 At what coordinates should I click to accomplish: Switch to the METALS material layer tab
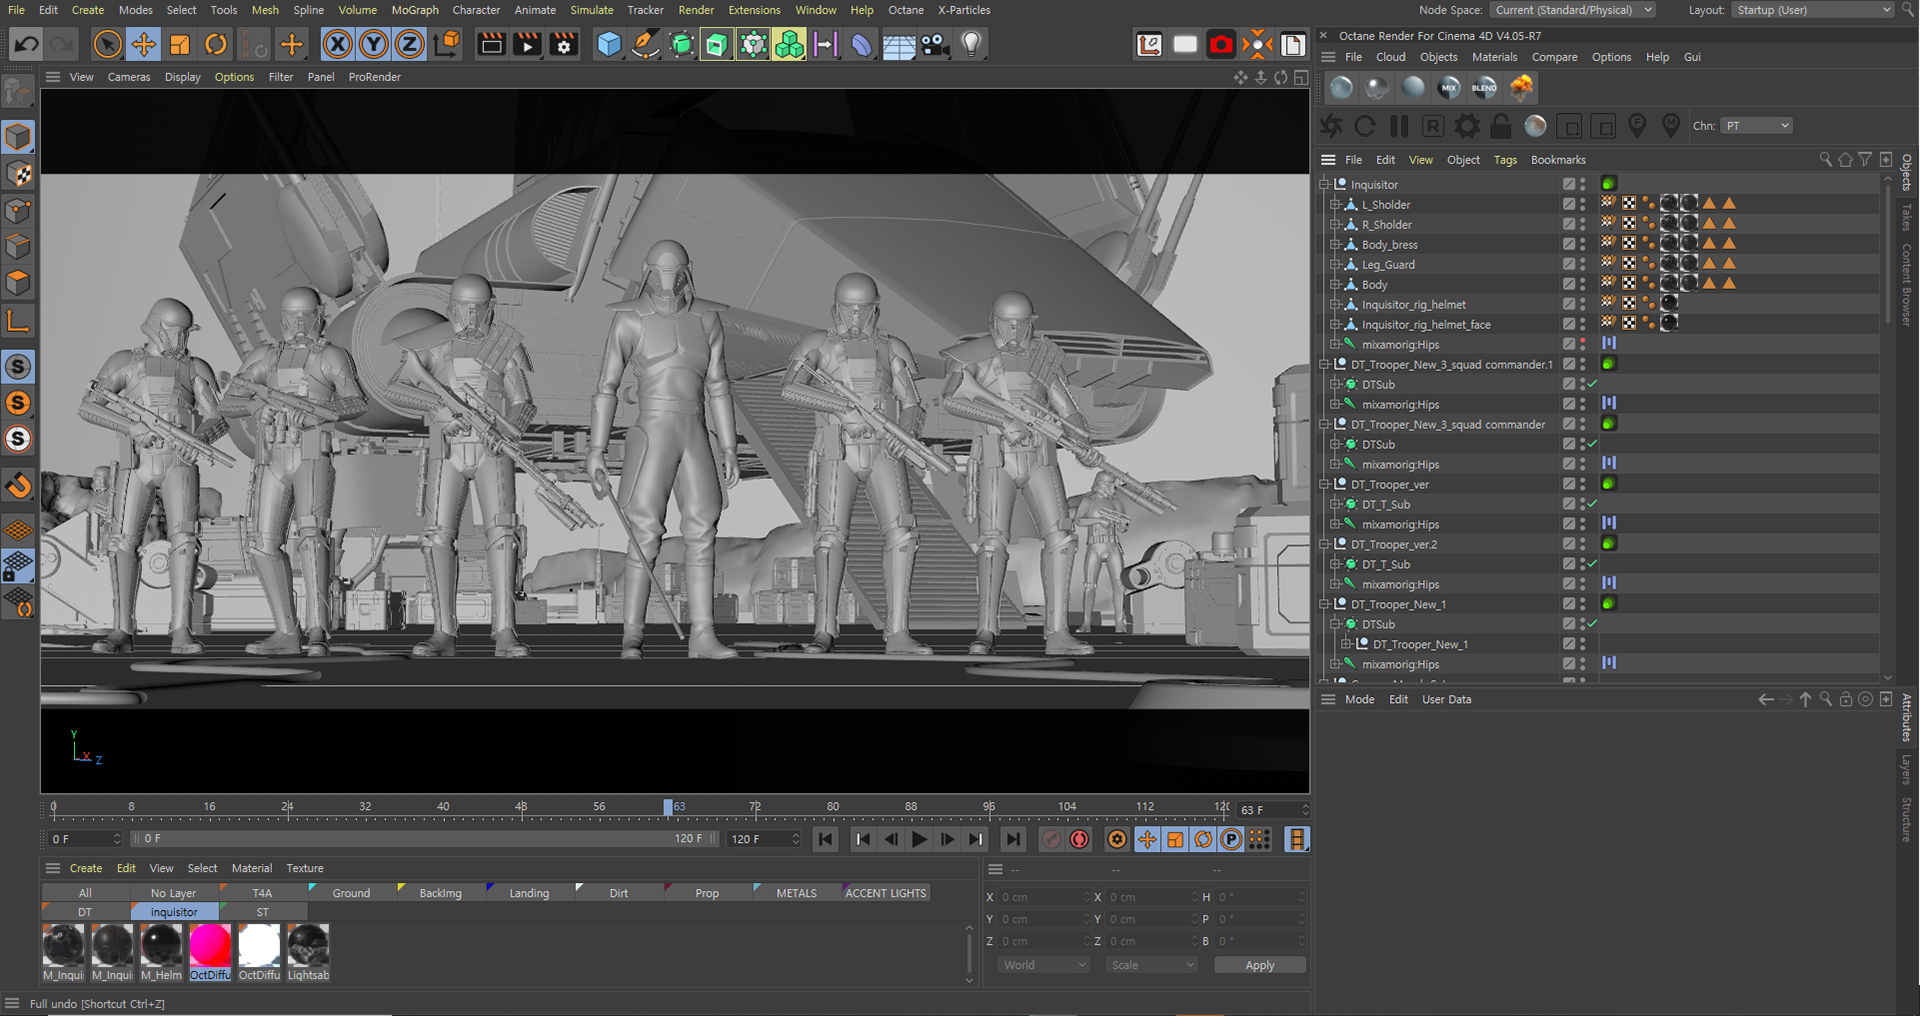pyautogui.click(x=796, y=893)
